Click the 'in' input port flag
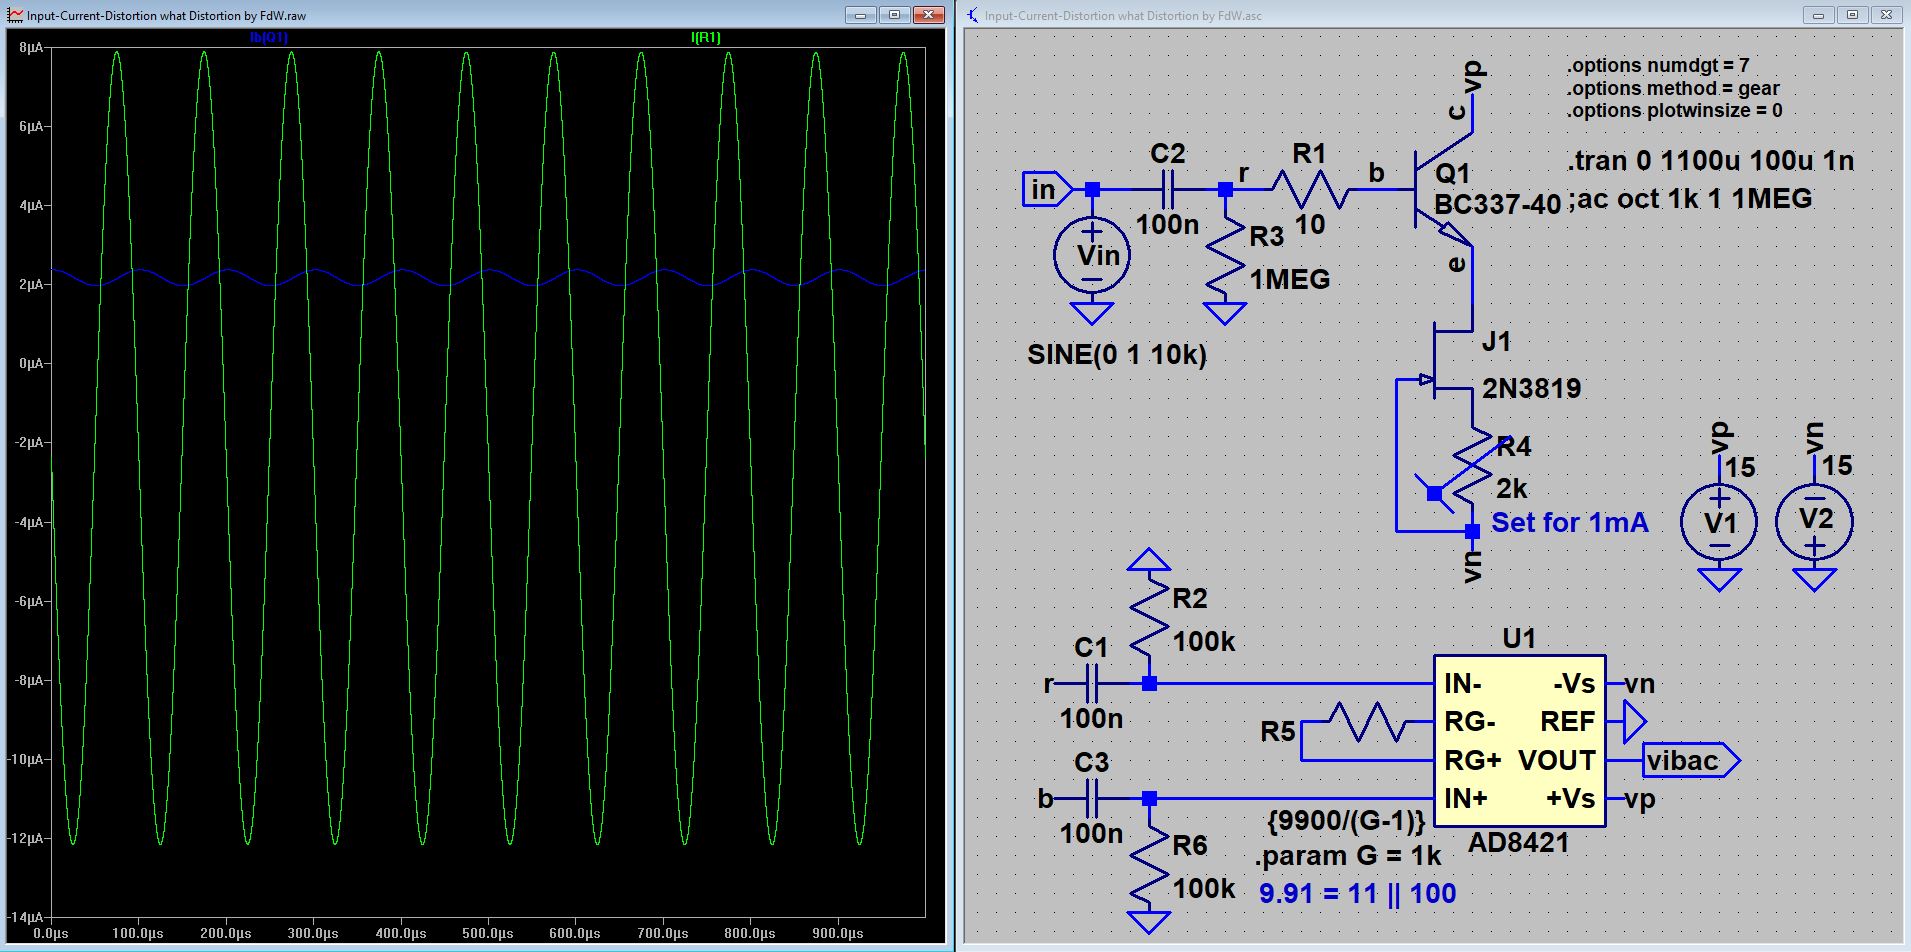1911x952 pixels. click(x=1047, y=189)
